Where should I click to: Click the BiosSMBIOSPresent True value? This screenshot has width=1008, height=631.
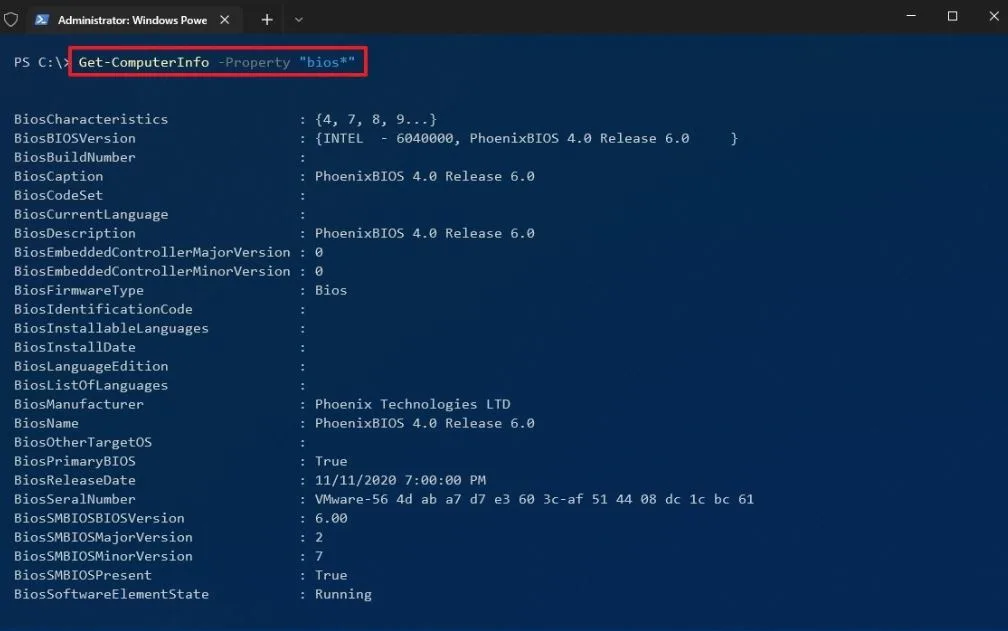(x=330, y=575)
